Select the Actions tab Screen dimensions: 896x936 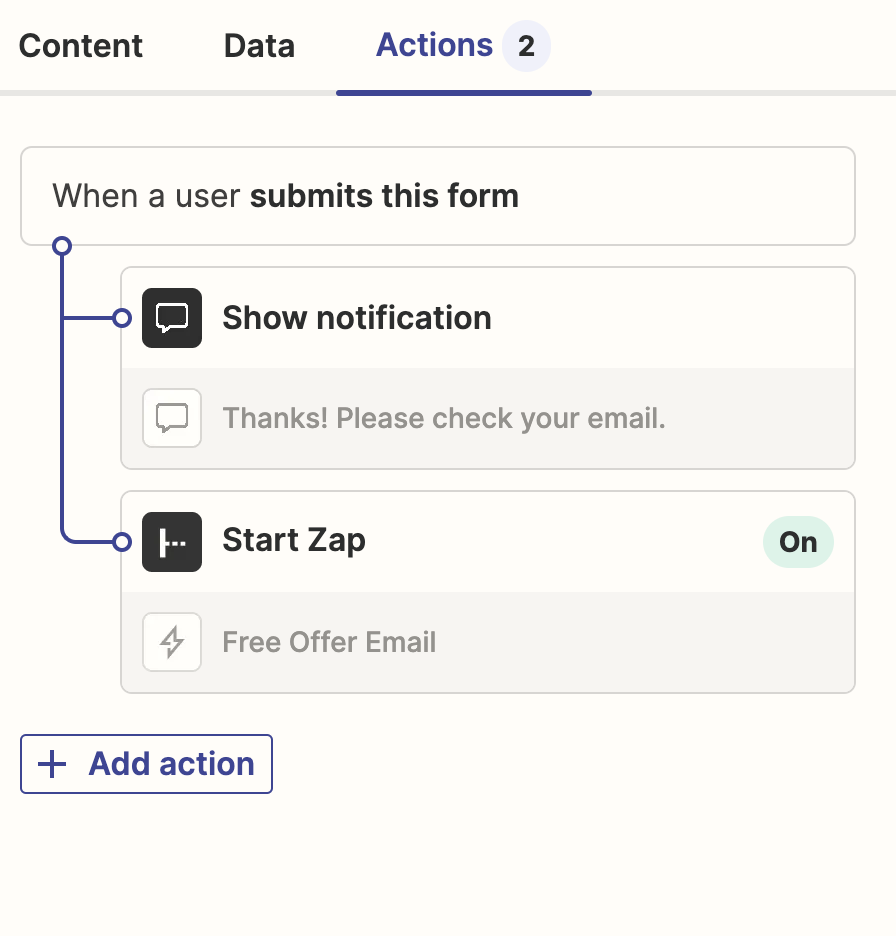(x=434, y=45)
